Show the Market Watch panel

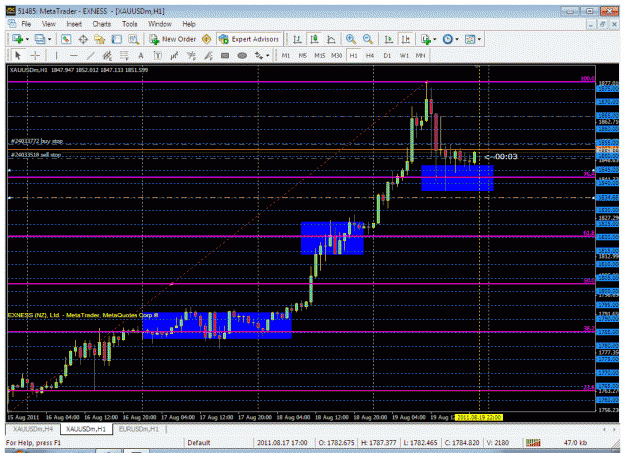66,39
